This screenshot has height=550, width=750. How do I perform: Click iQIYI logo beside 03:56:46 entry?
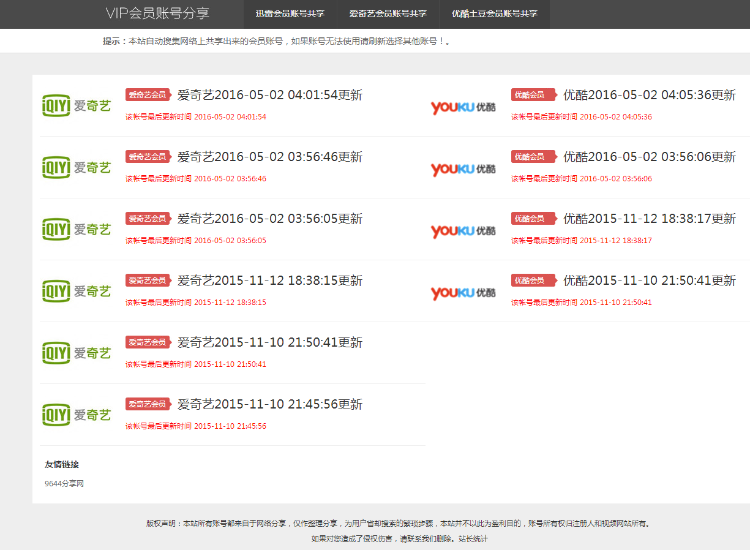[77, 167]
